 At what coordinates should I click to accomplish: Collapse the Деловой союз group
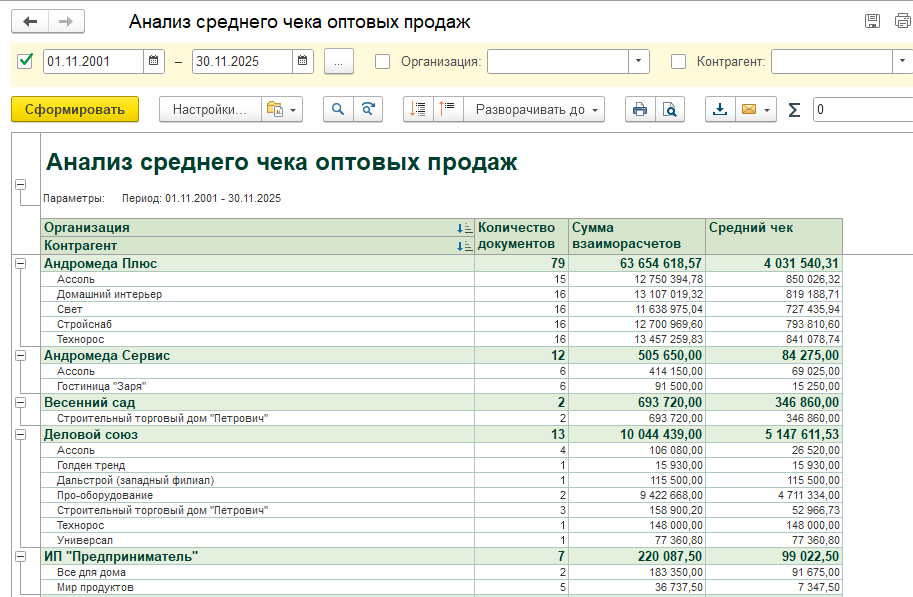click(20, 435)
